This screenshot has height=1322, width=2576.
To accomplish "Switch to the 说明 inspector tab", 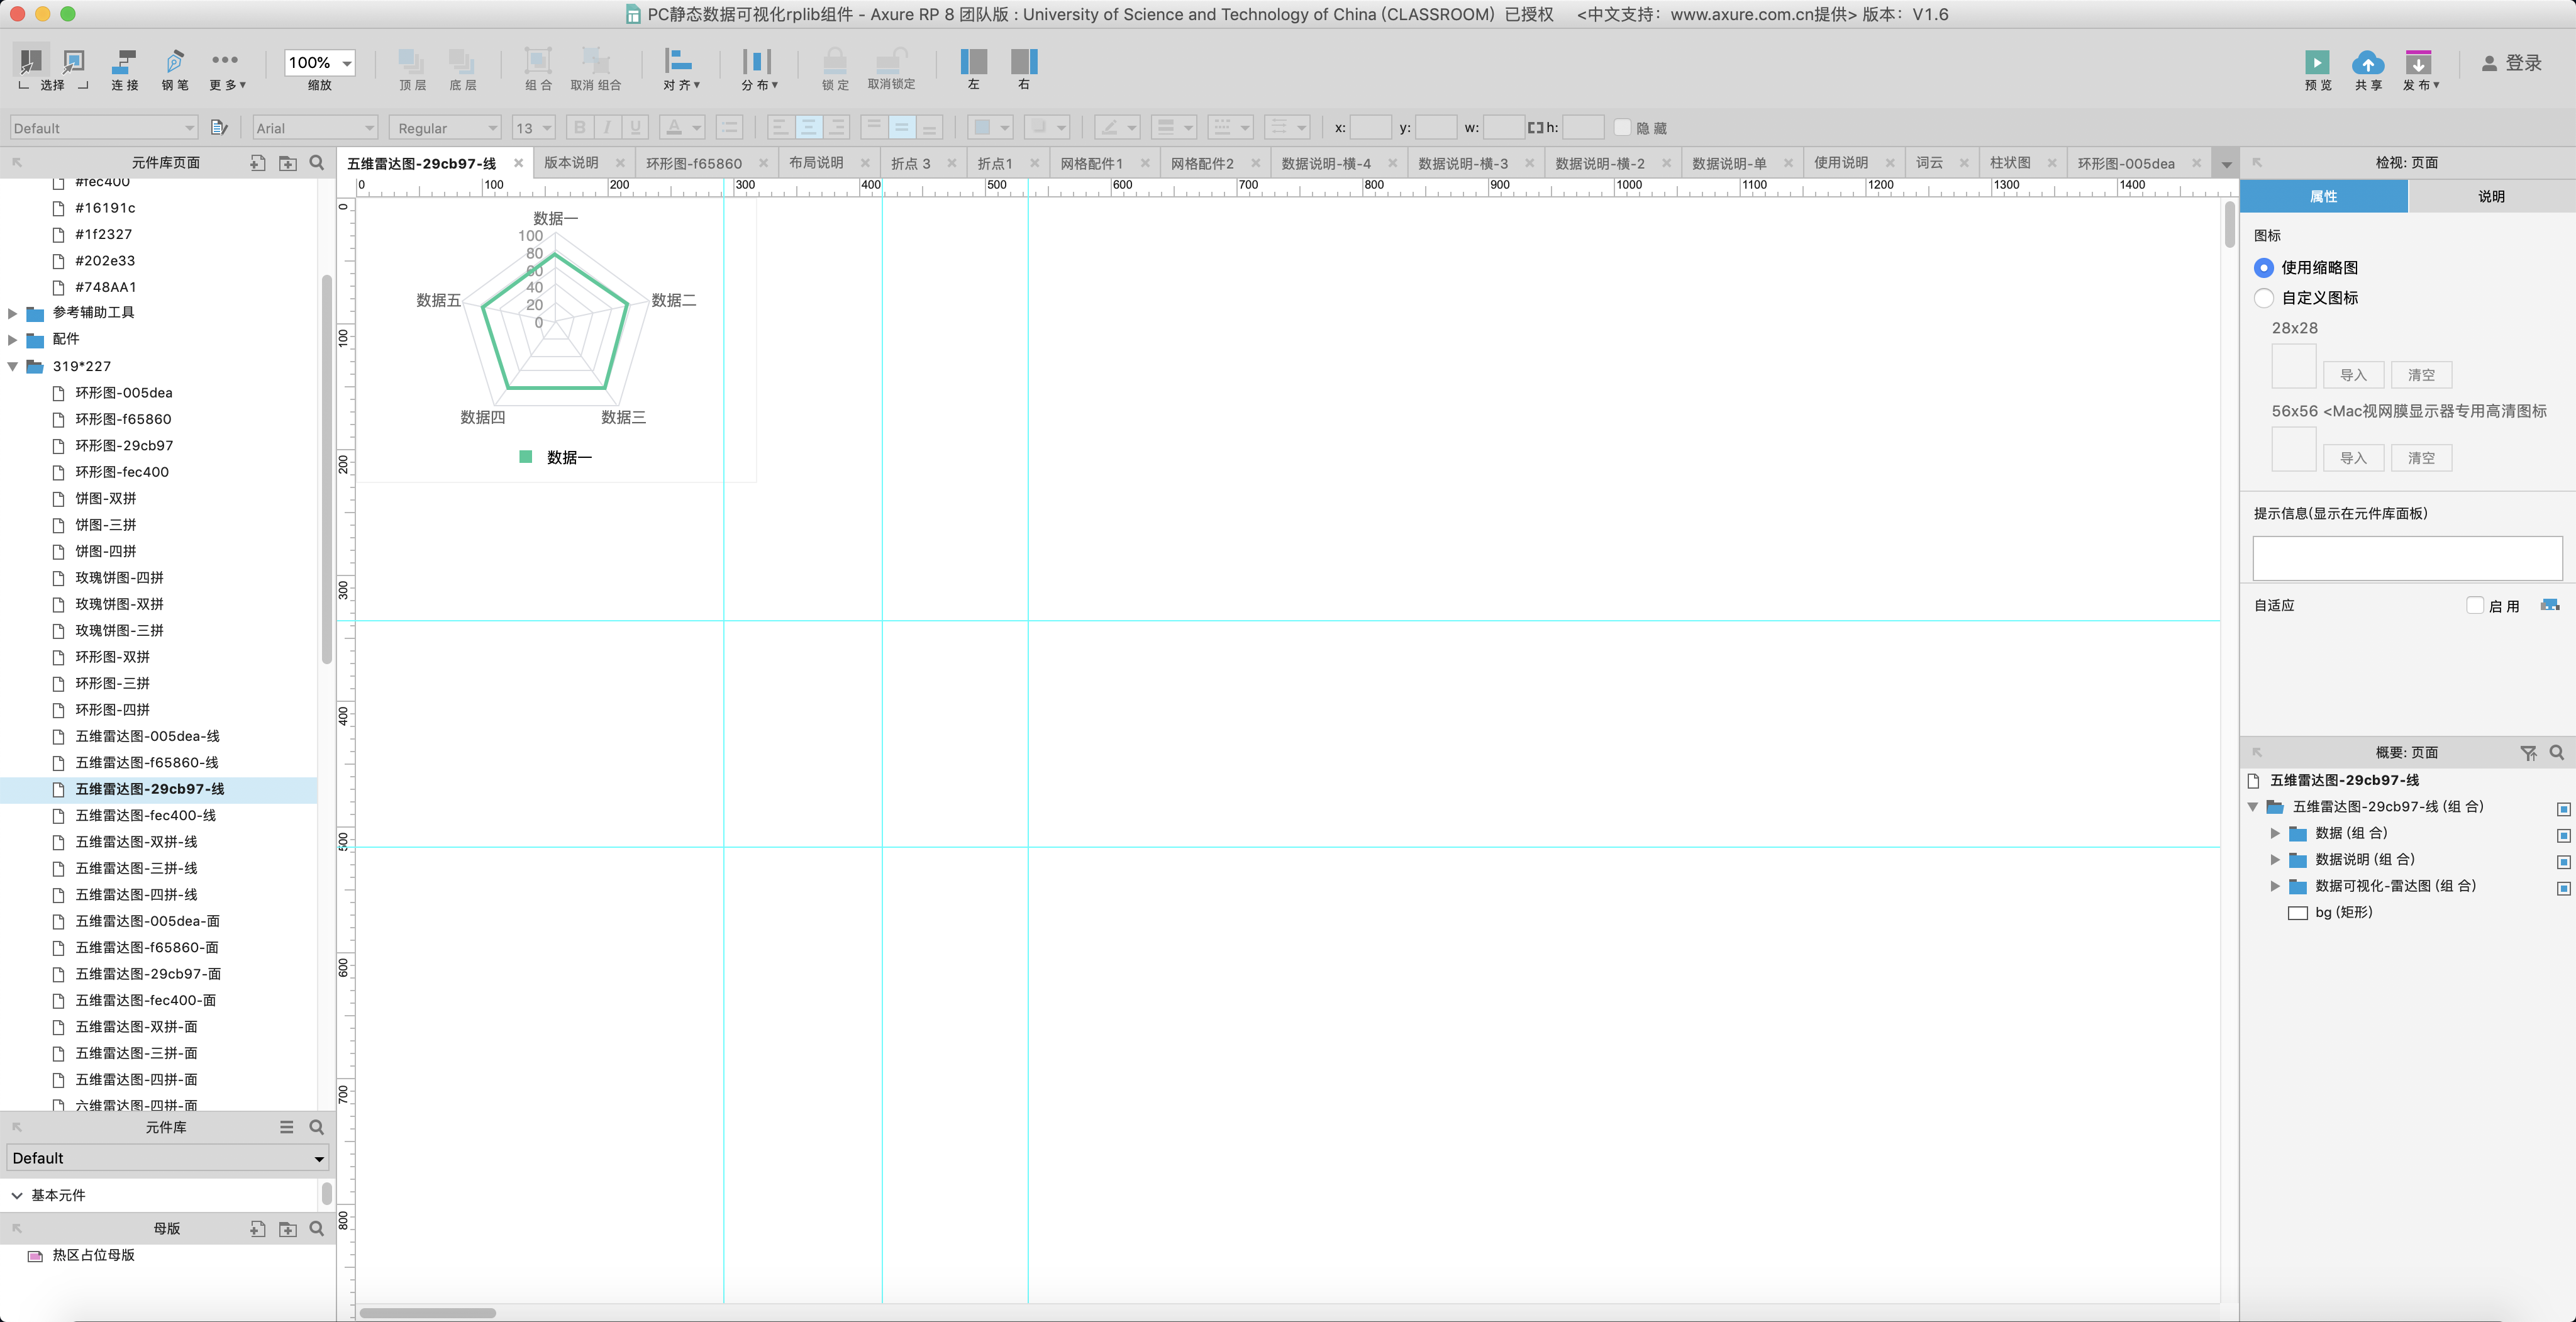I will [x=2491, y=196].
